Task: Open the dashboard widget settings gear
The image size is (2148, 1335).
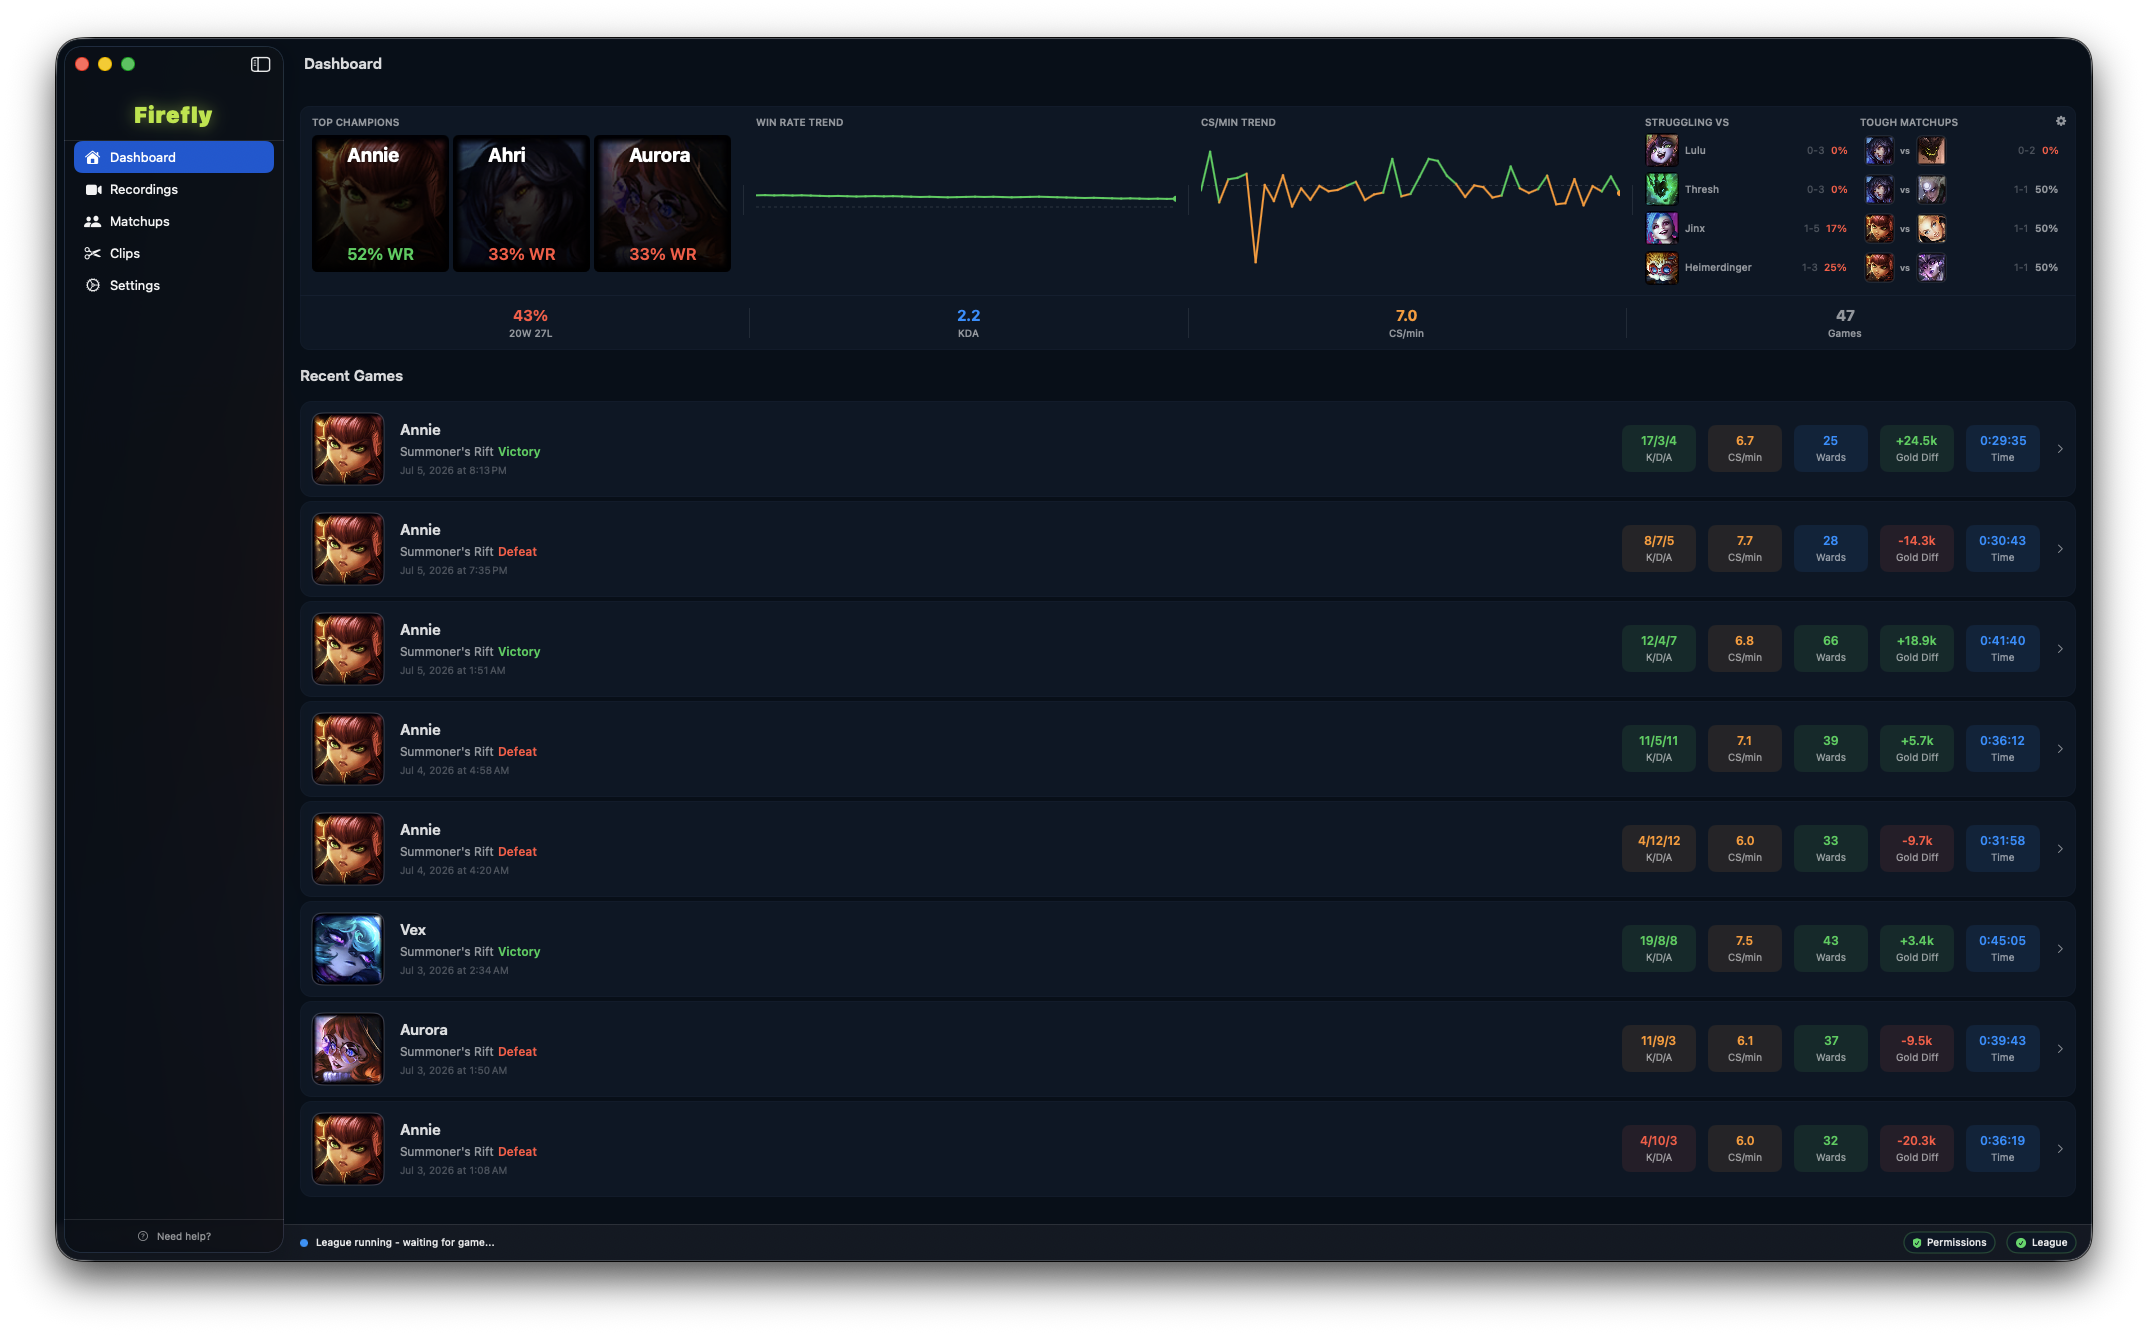Action: pyautogui.click(x=2061, y=121)
